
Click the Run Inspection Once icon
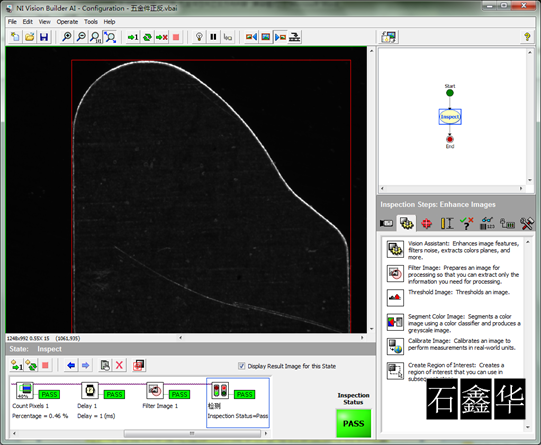click(x=132, y=37)
